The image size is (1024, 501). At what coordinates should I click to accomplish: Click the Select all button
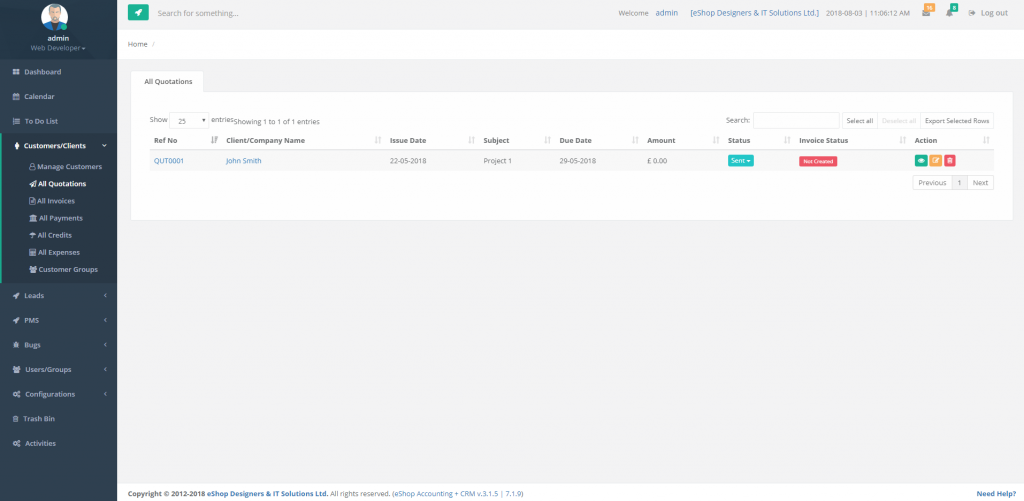pyautogui.click(x=859, y=120)
